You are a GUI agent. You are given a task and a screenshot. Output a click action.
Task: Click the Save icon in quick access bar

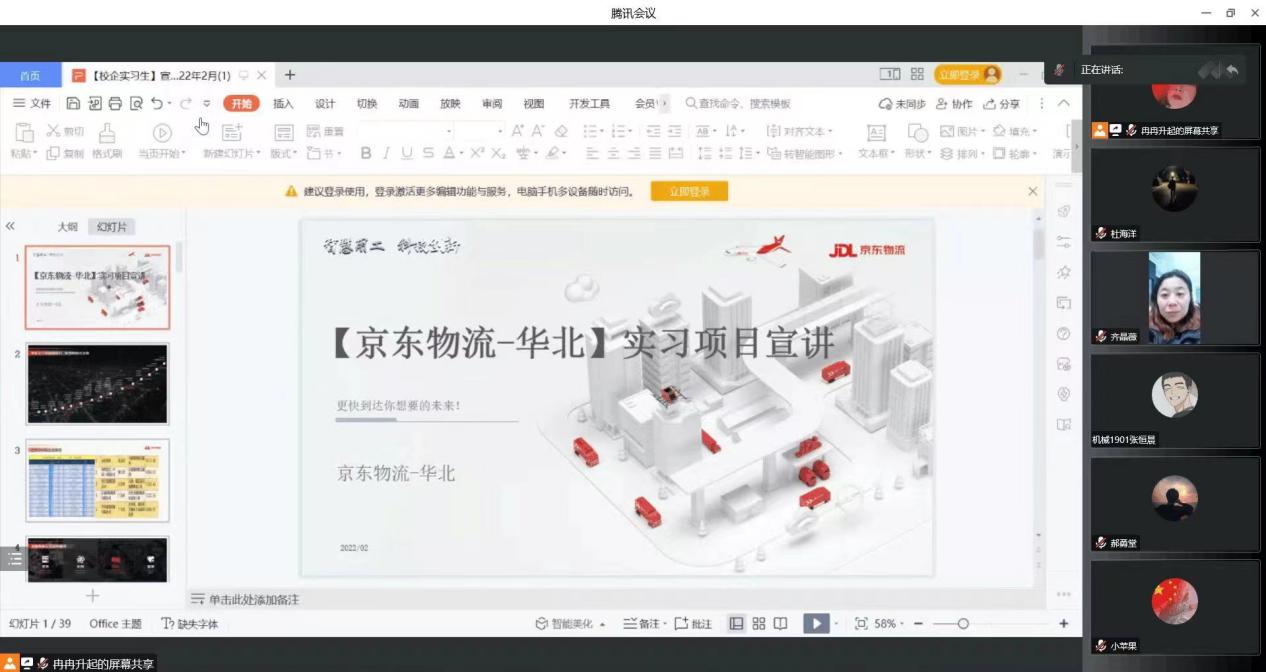[73, 104]
